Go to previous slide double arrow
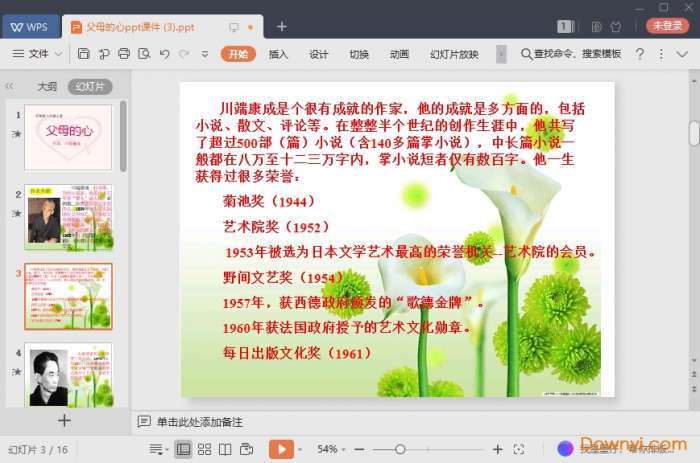 coord(694,374)
